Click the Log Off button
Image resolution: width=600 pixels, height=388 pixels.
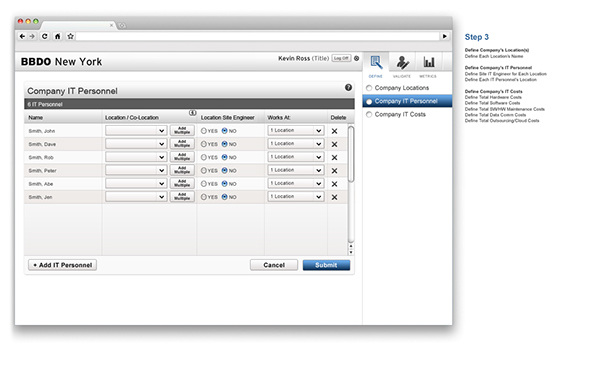pyautogui.click(x=341, y=58)
